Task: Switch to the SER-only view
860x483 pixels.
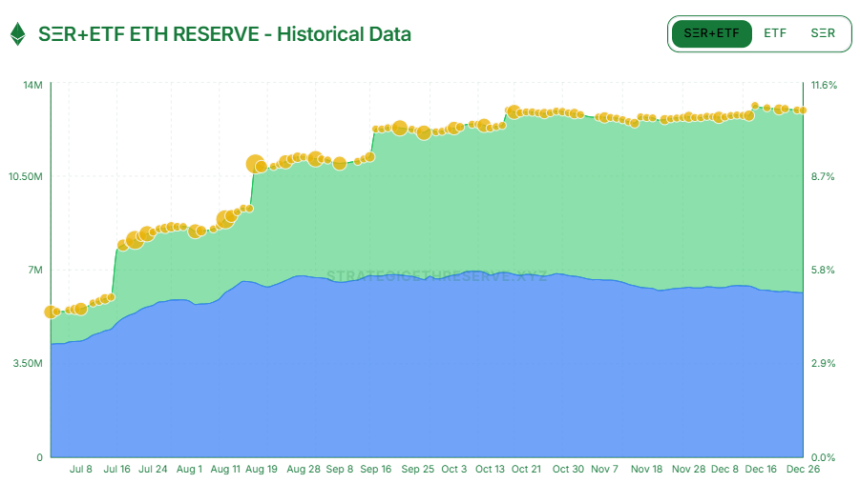Action: click(823, 33)
